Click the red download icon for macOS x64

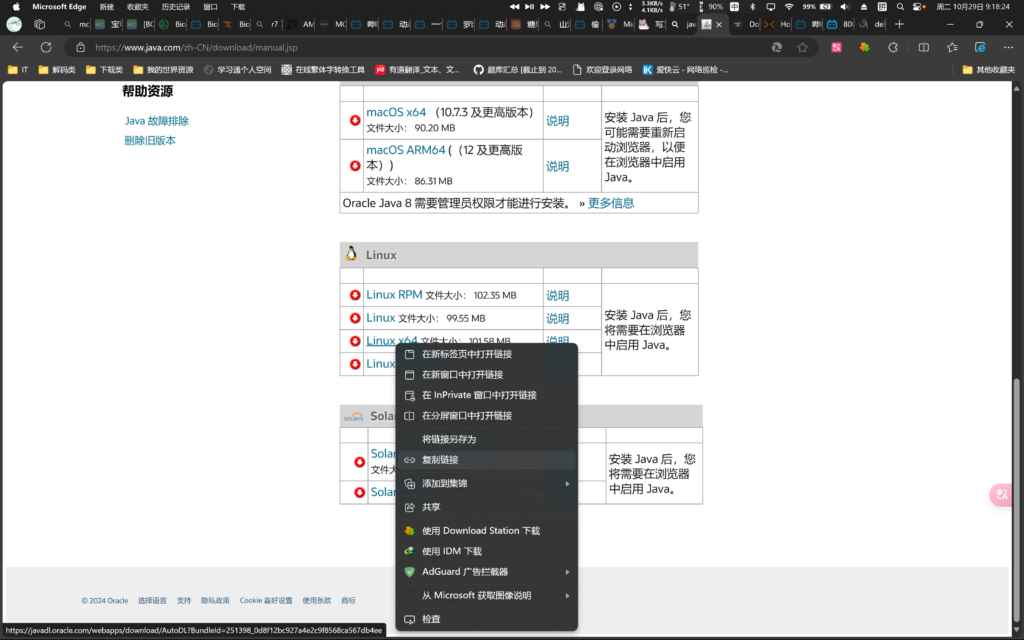355,120
